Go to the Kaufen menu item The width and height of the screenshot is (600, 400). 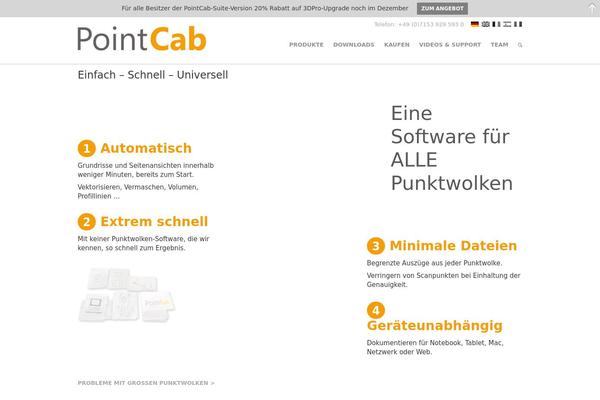pos(397,45)
